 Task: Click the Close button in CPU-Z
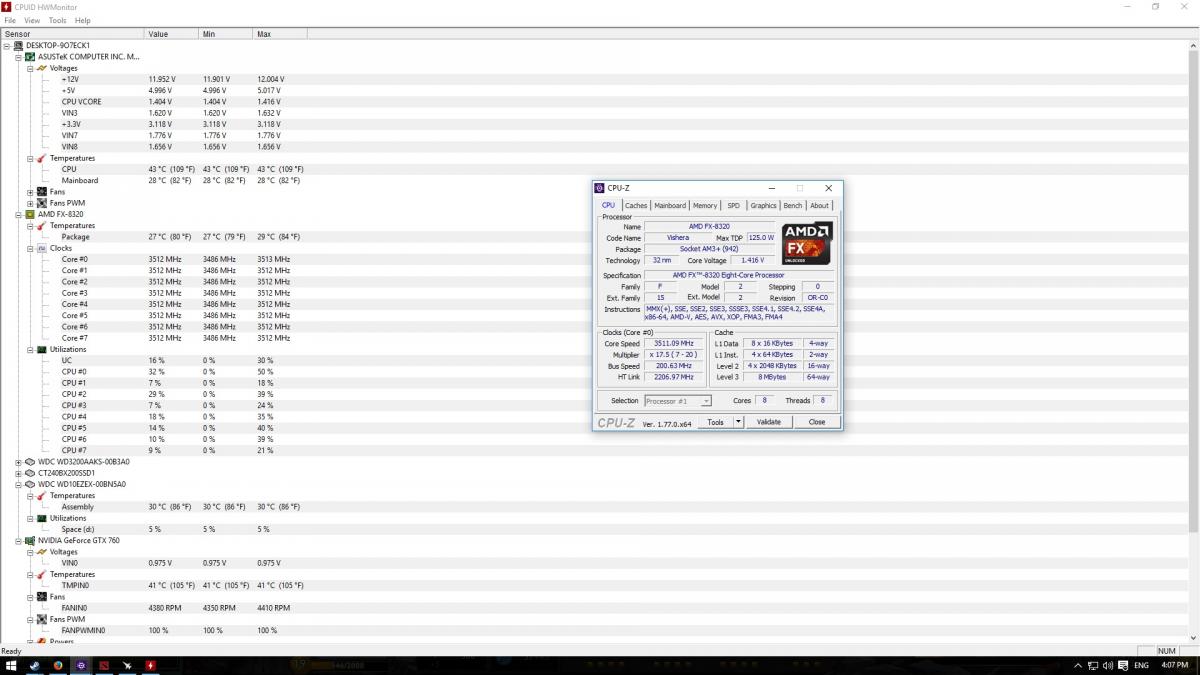click(x=817, y=422)
